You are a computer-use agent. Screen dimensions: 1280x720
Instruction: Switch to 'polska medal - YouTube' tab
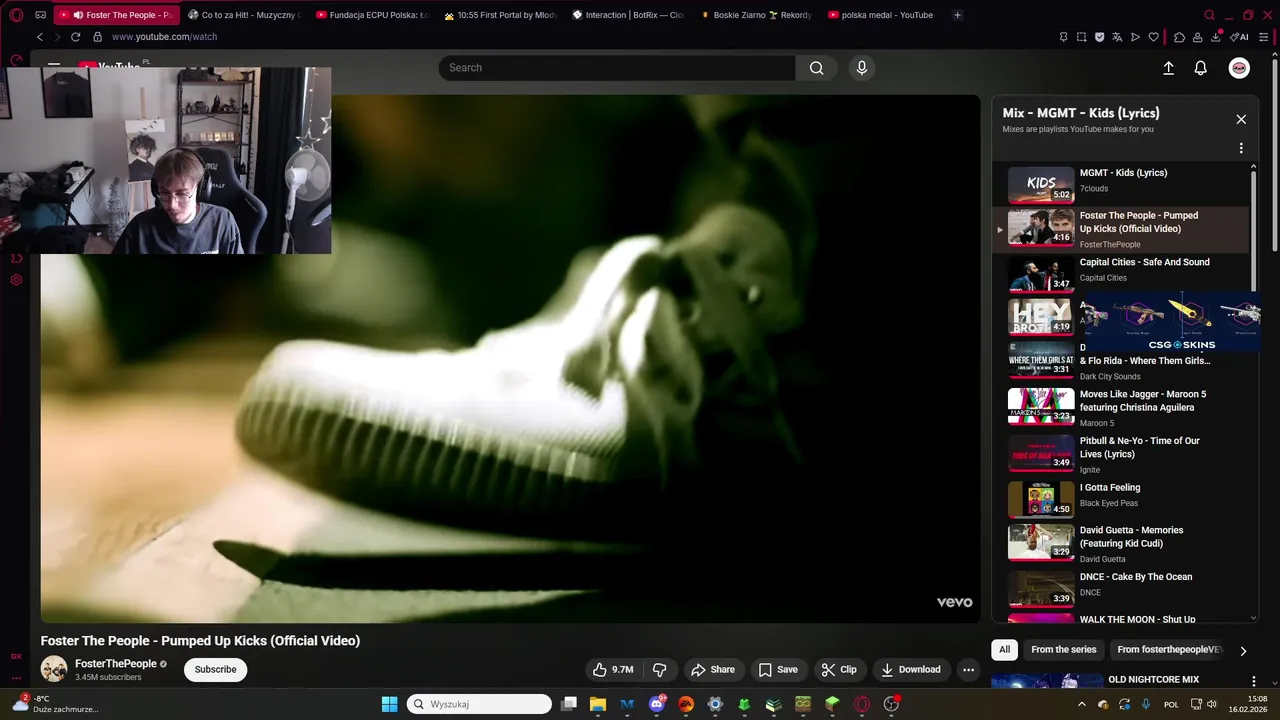(x=884, y=15)
